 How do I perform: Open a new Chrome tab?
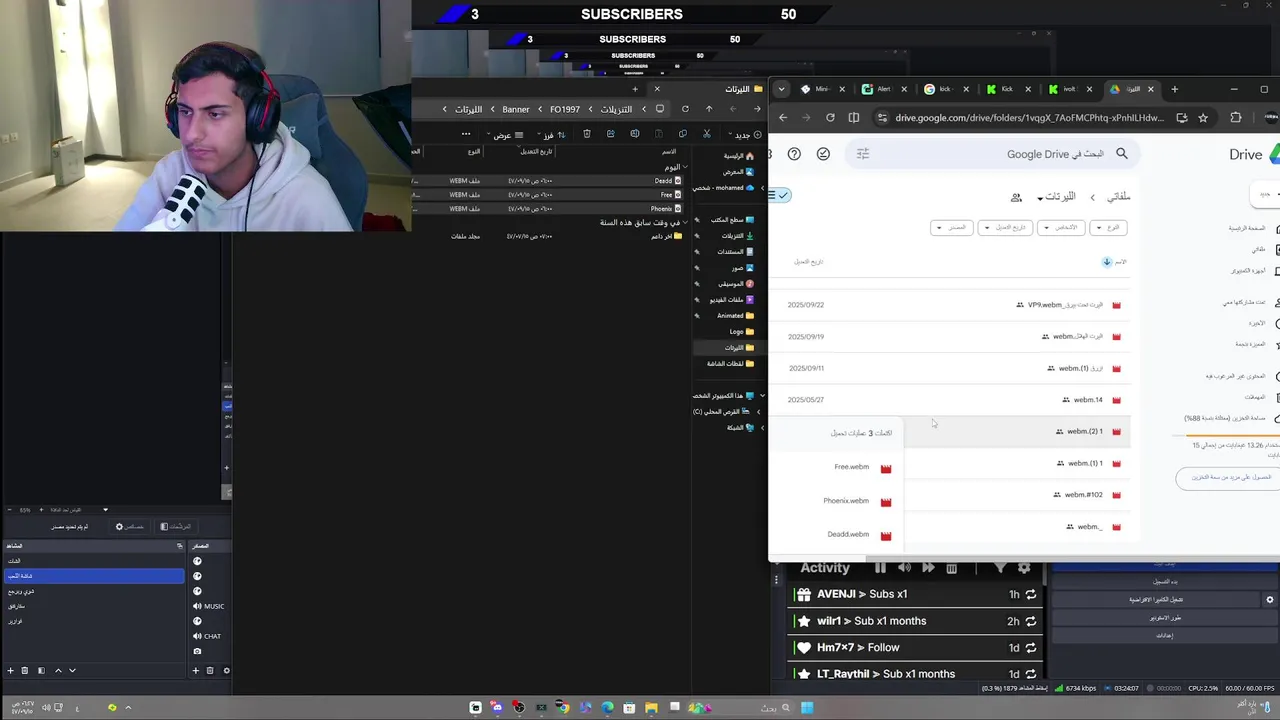[x=1175, y=89]
